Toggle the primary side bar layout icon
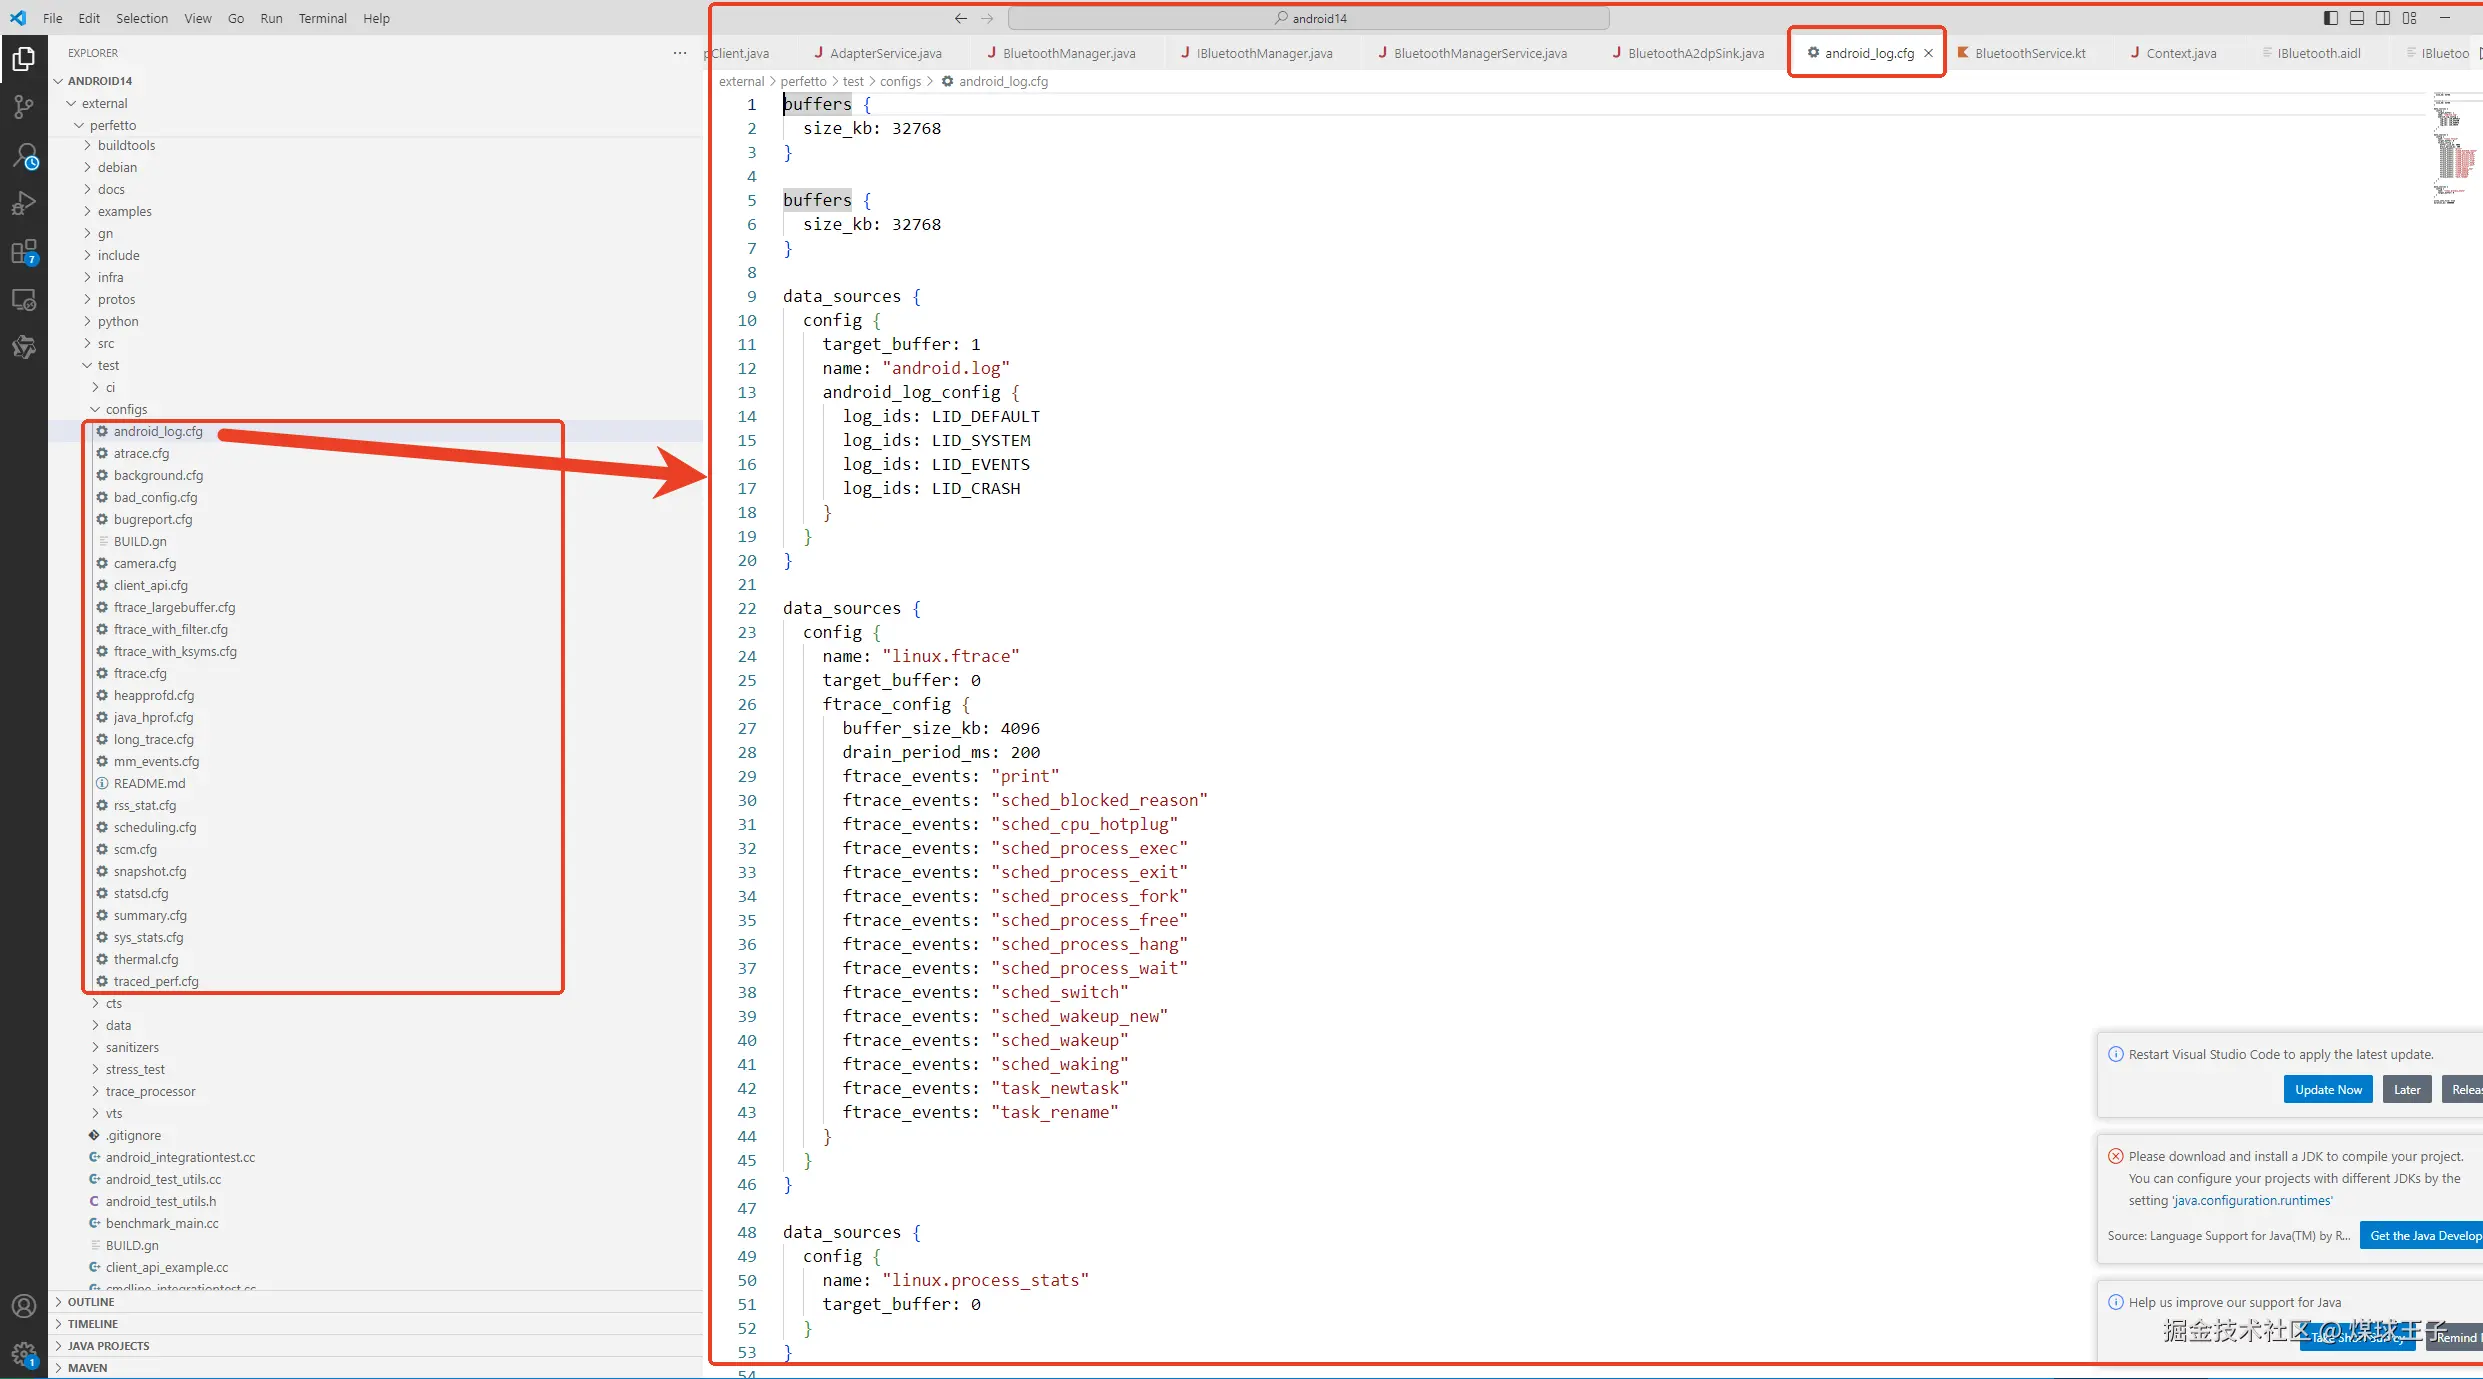The height and width of the screenshot is (1379, 2483). pos(2331,18)
